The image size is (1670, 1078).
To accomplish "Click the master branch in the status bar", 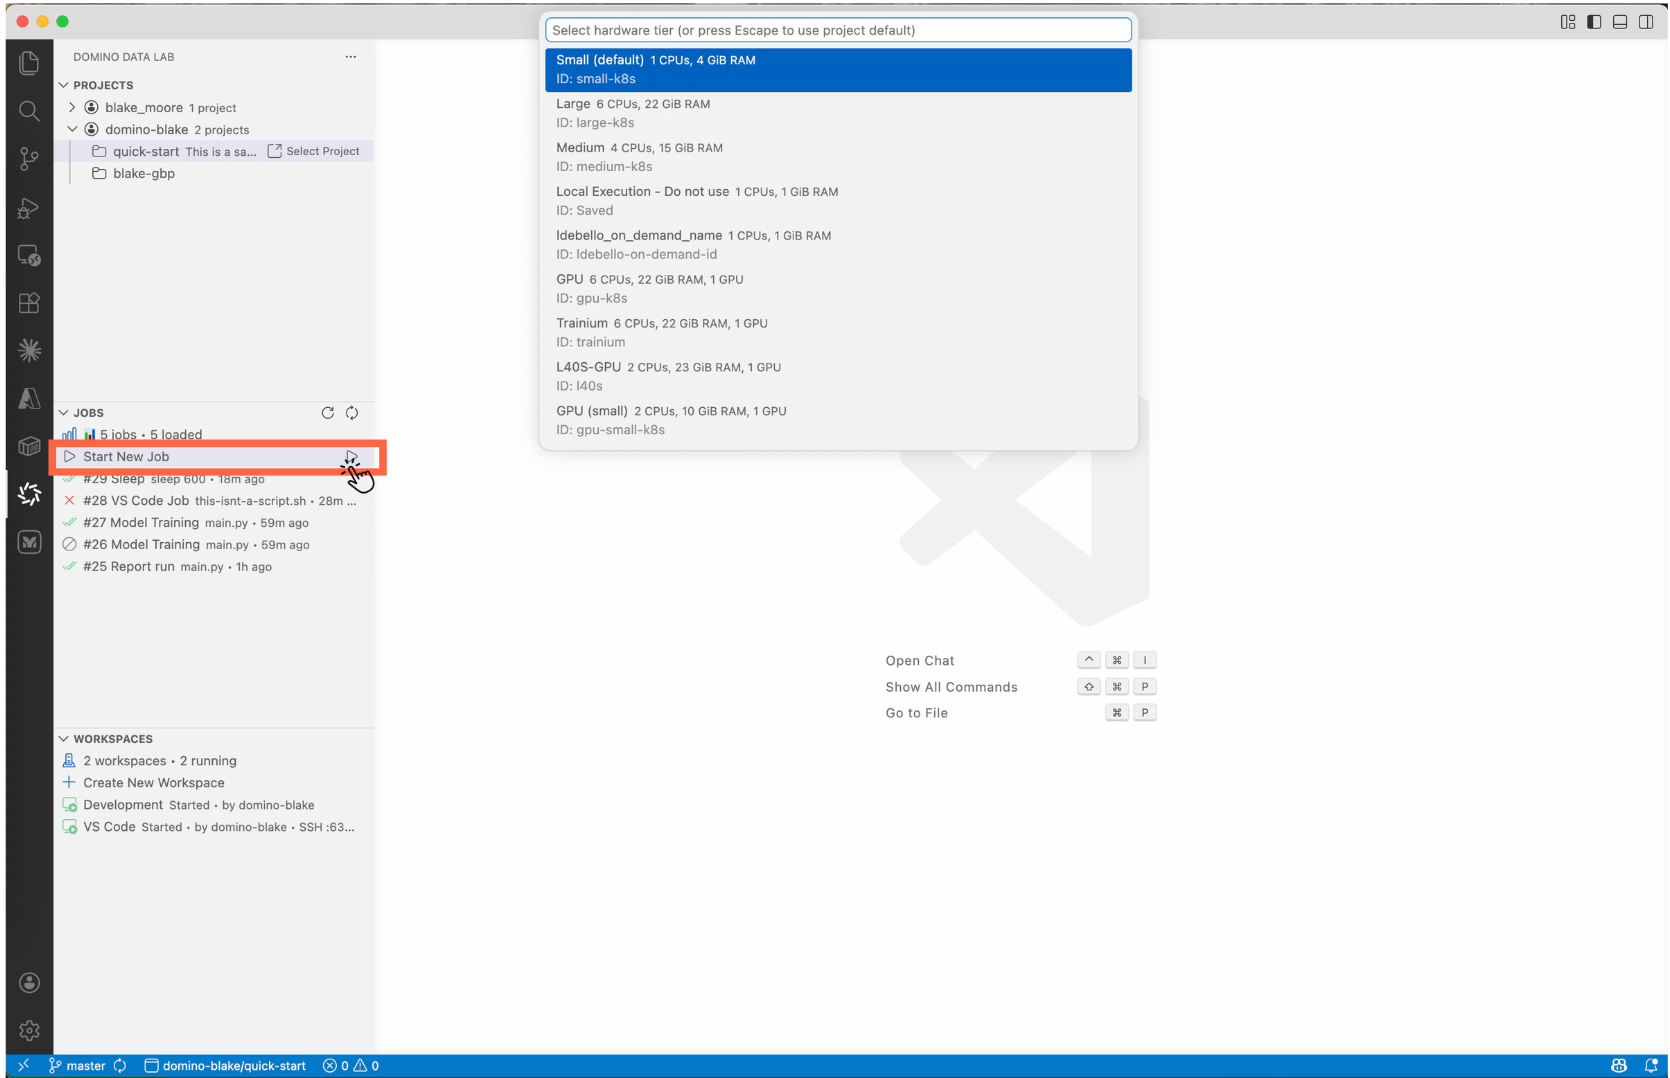I will (78, 1066).
